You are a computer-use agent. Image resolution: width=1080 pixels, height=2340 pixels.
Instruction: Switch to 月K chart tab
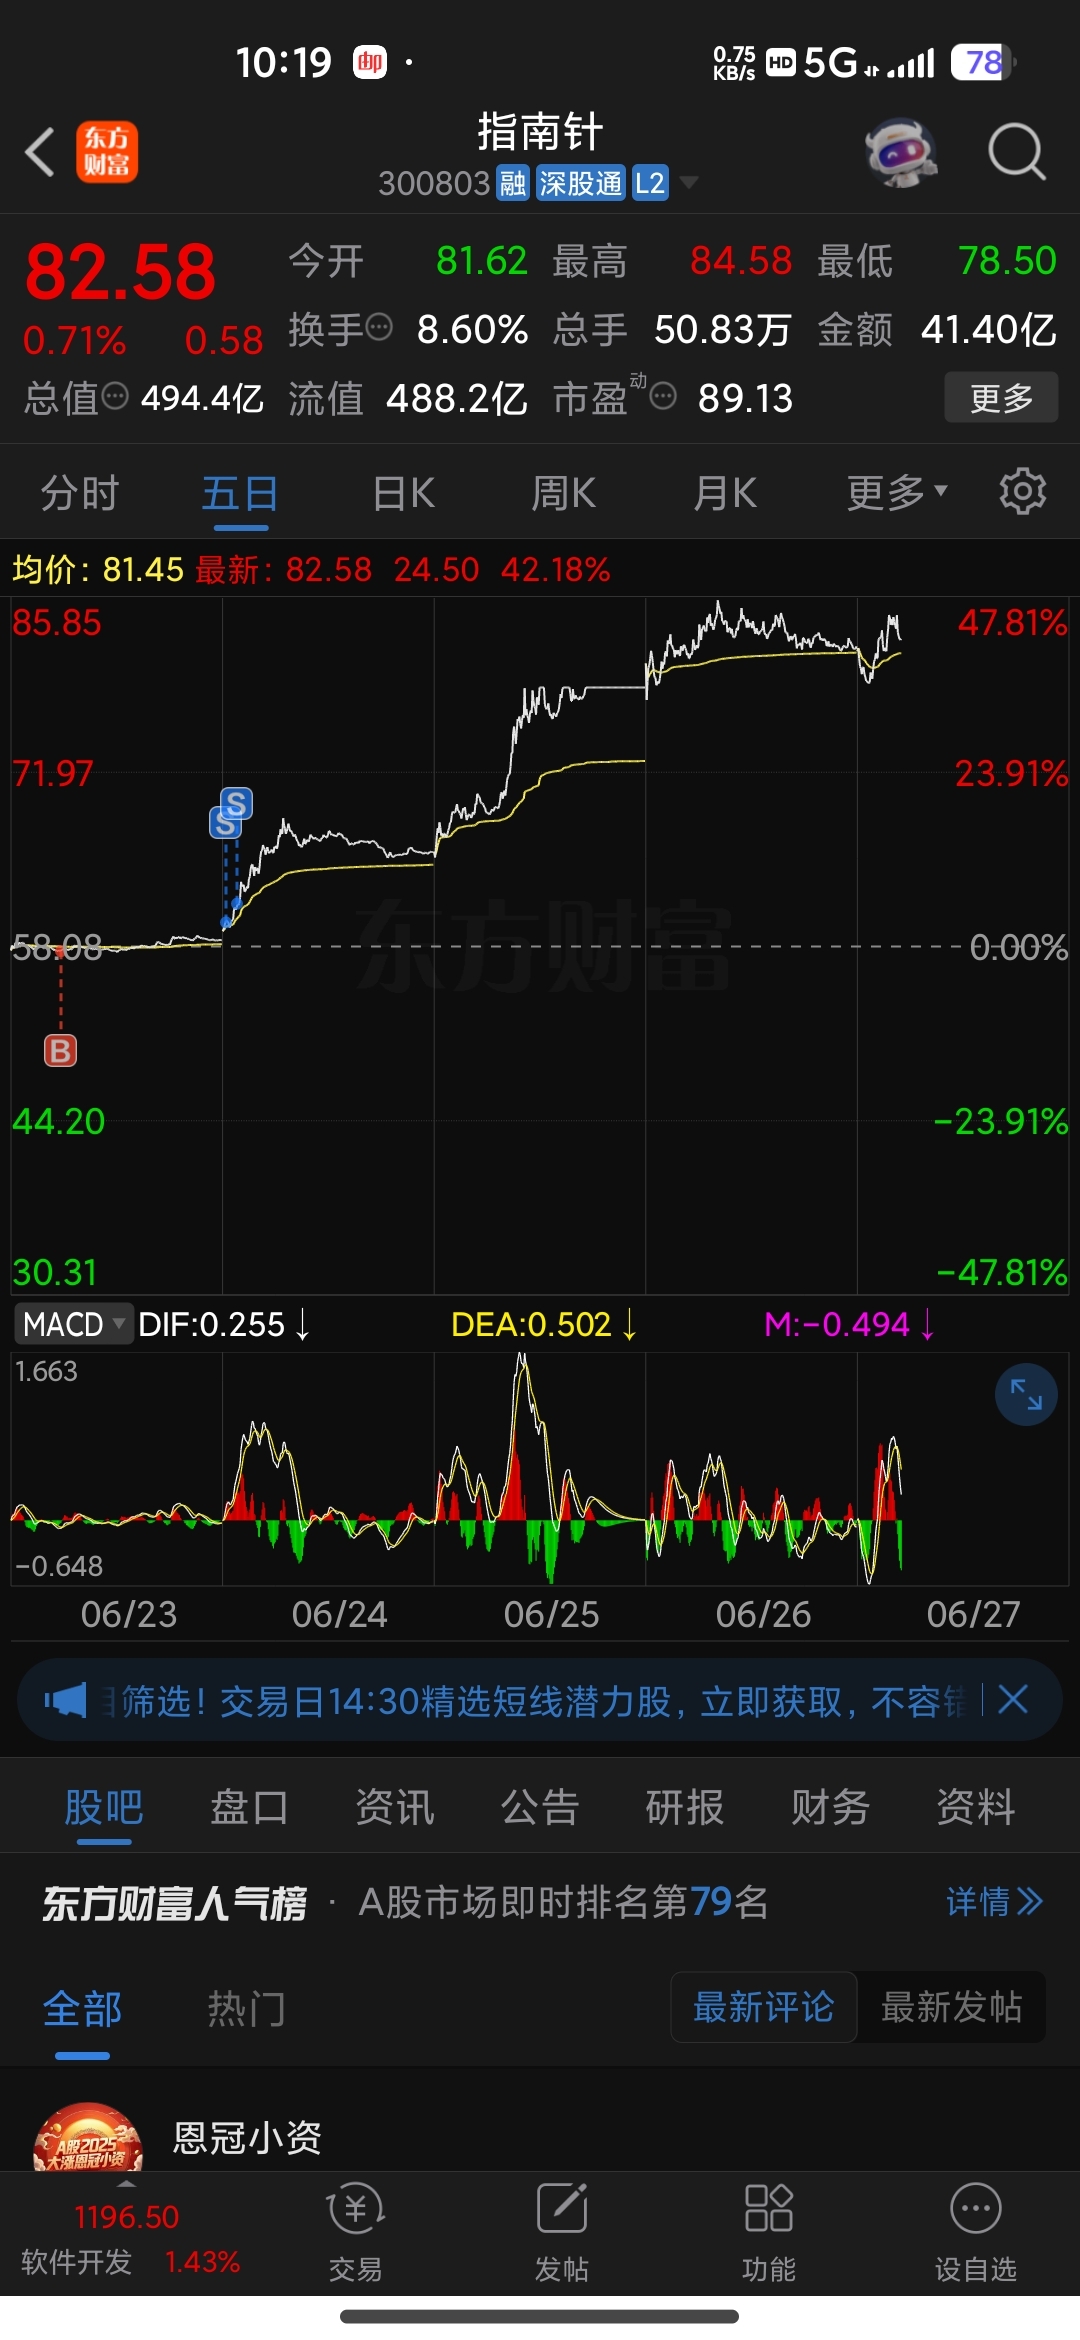coord(726,493)
